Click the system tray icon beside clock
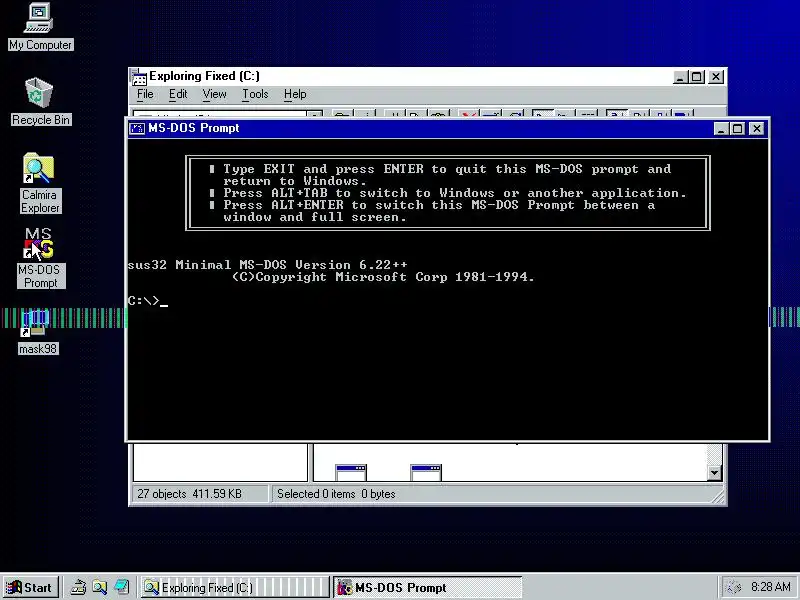Image resolution: width=800 pixels, height=600 pixels. [734, 588]
